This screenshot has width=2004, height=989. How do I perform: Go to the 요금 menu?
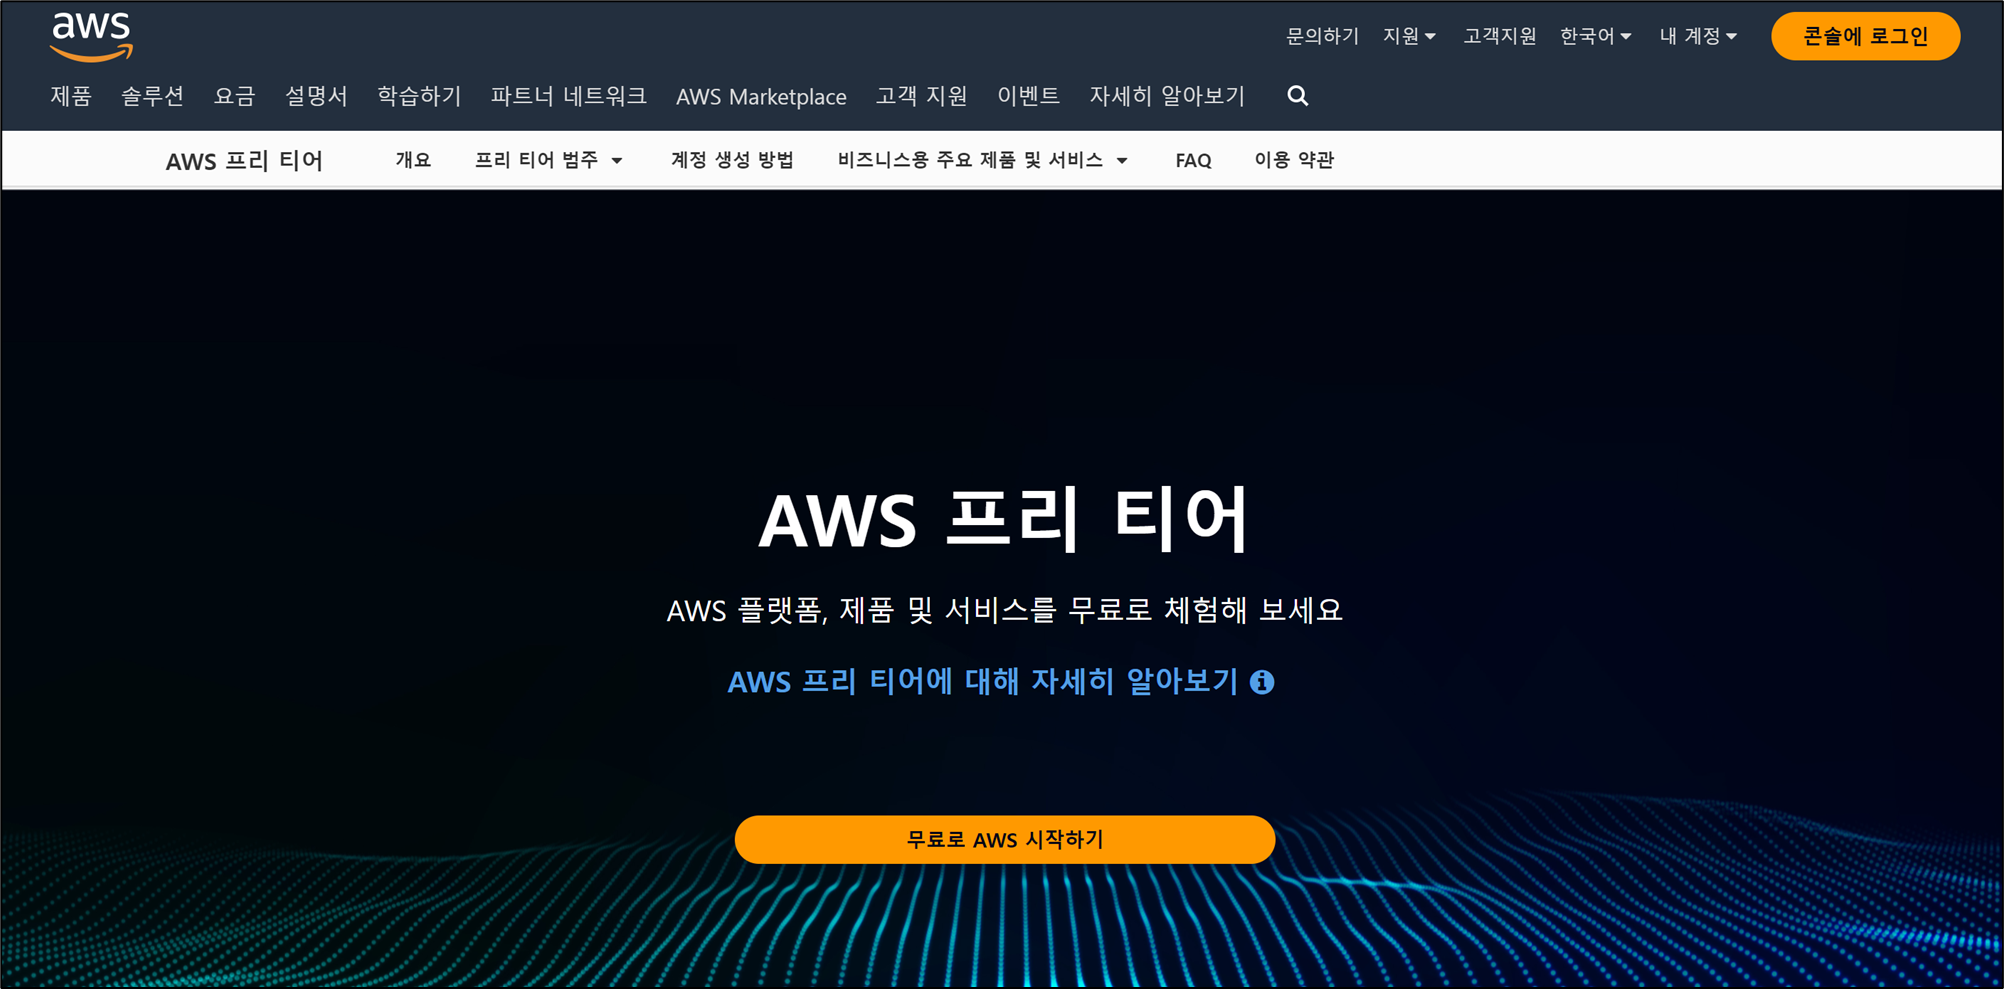click(x=235, y=96)
